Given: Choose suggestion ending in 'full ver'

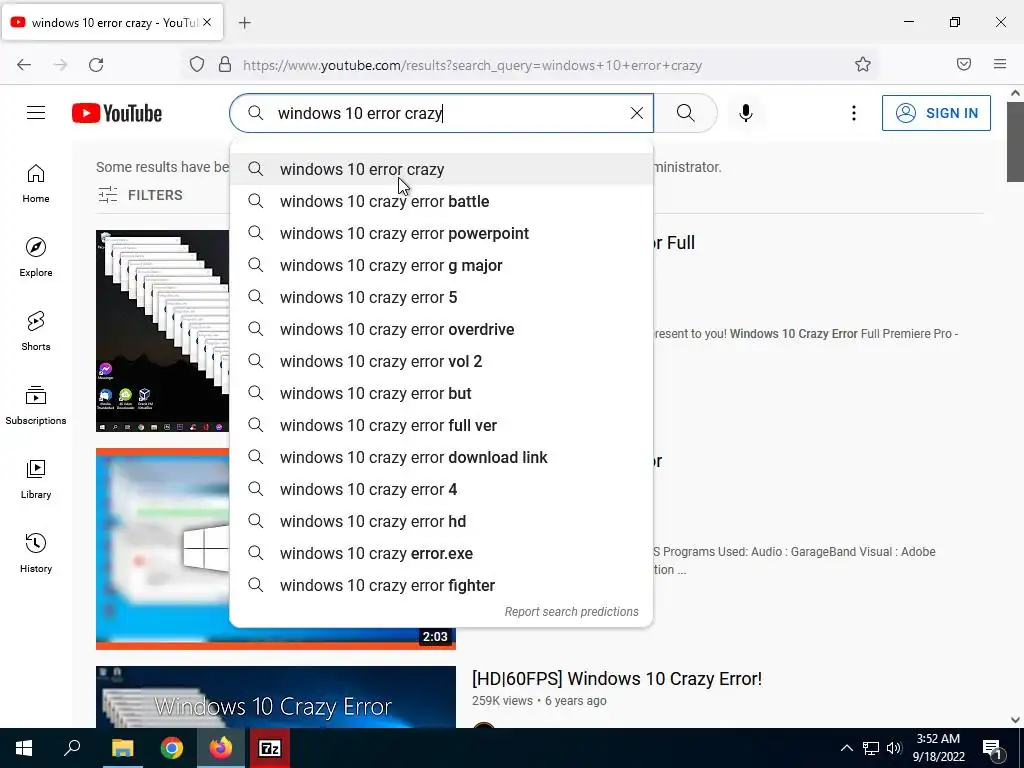Looking at the screenshot, I should coord(441,425).
